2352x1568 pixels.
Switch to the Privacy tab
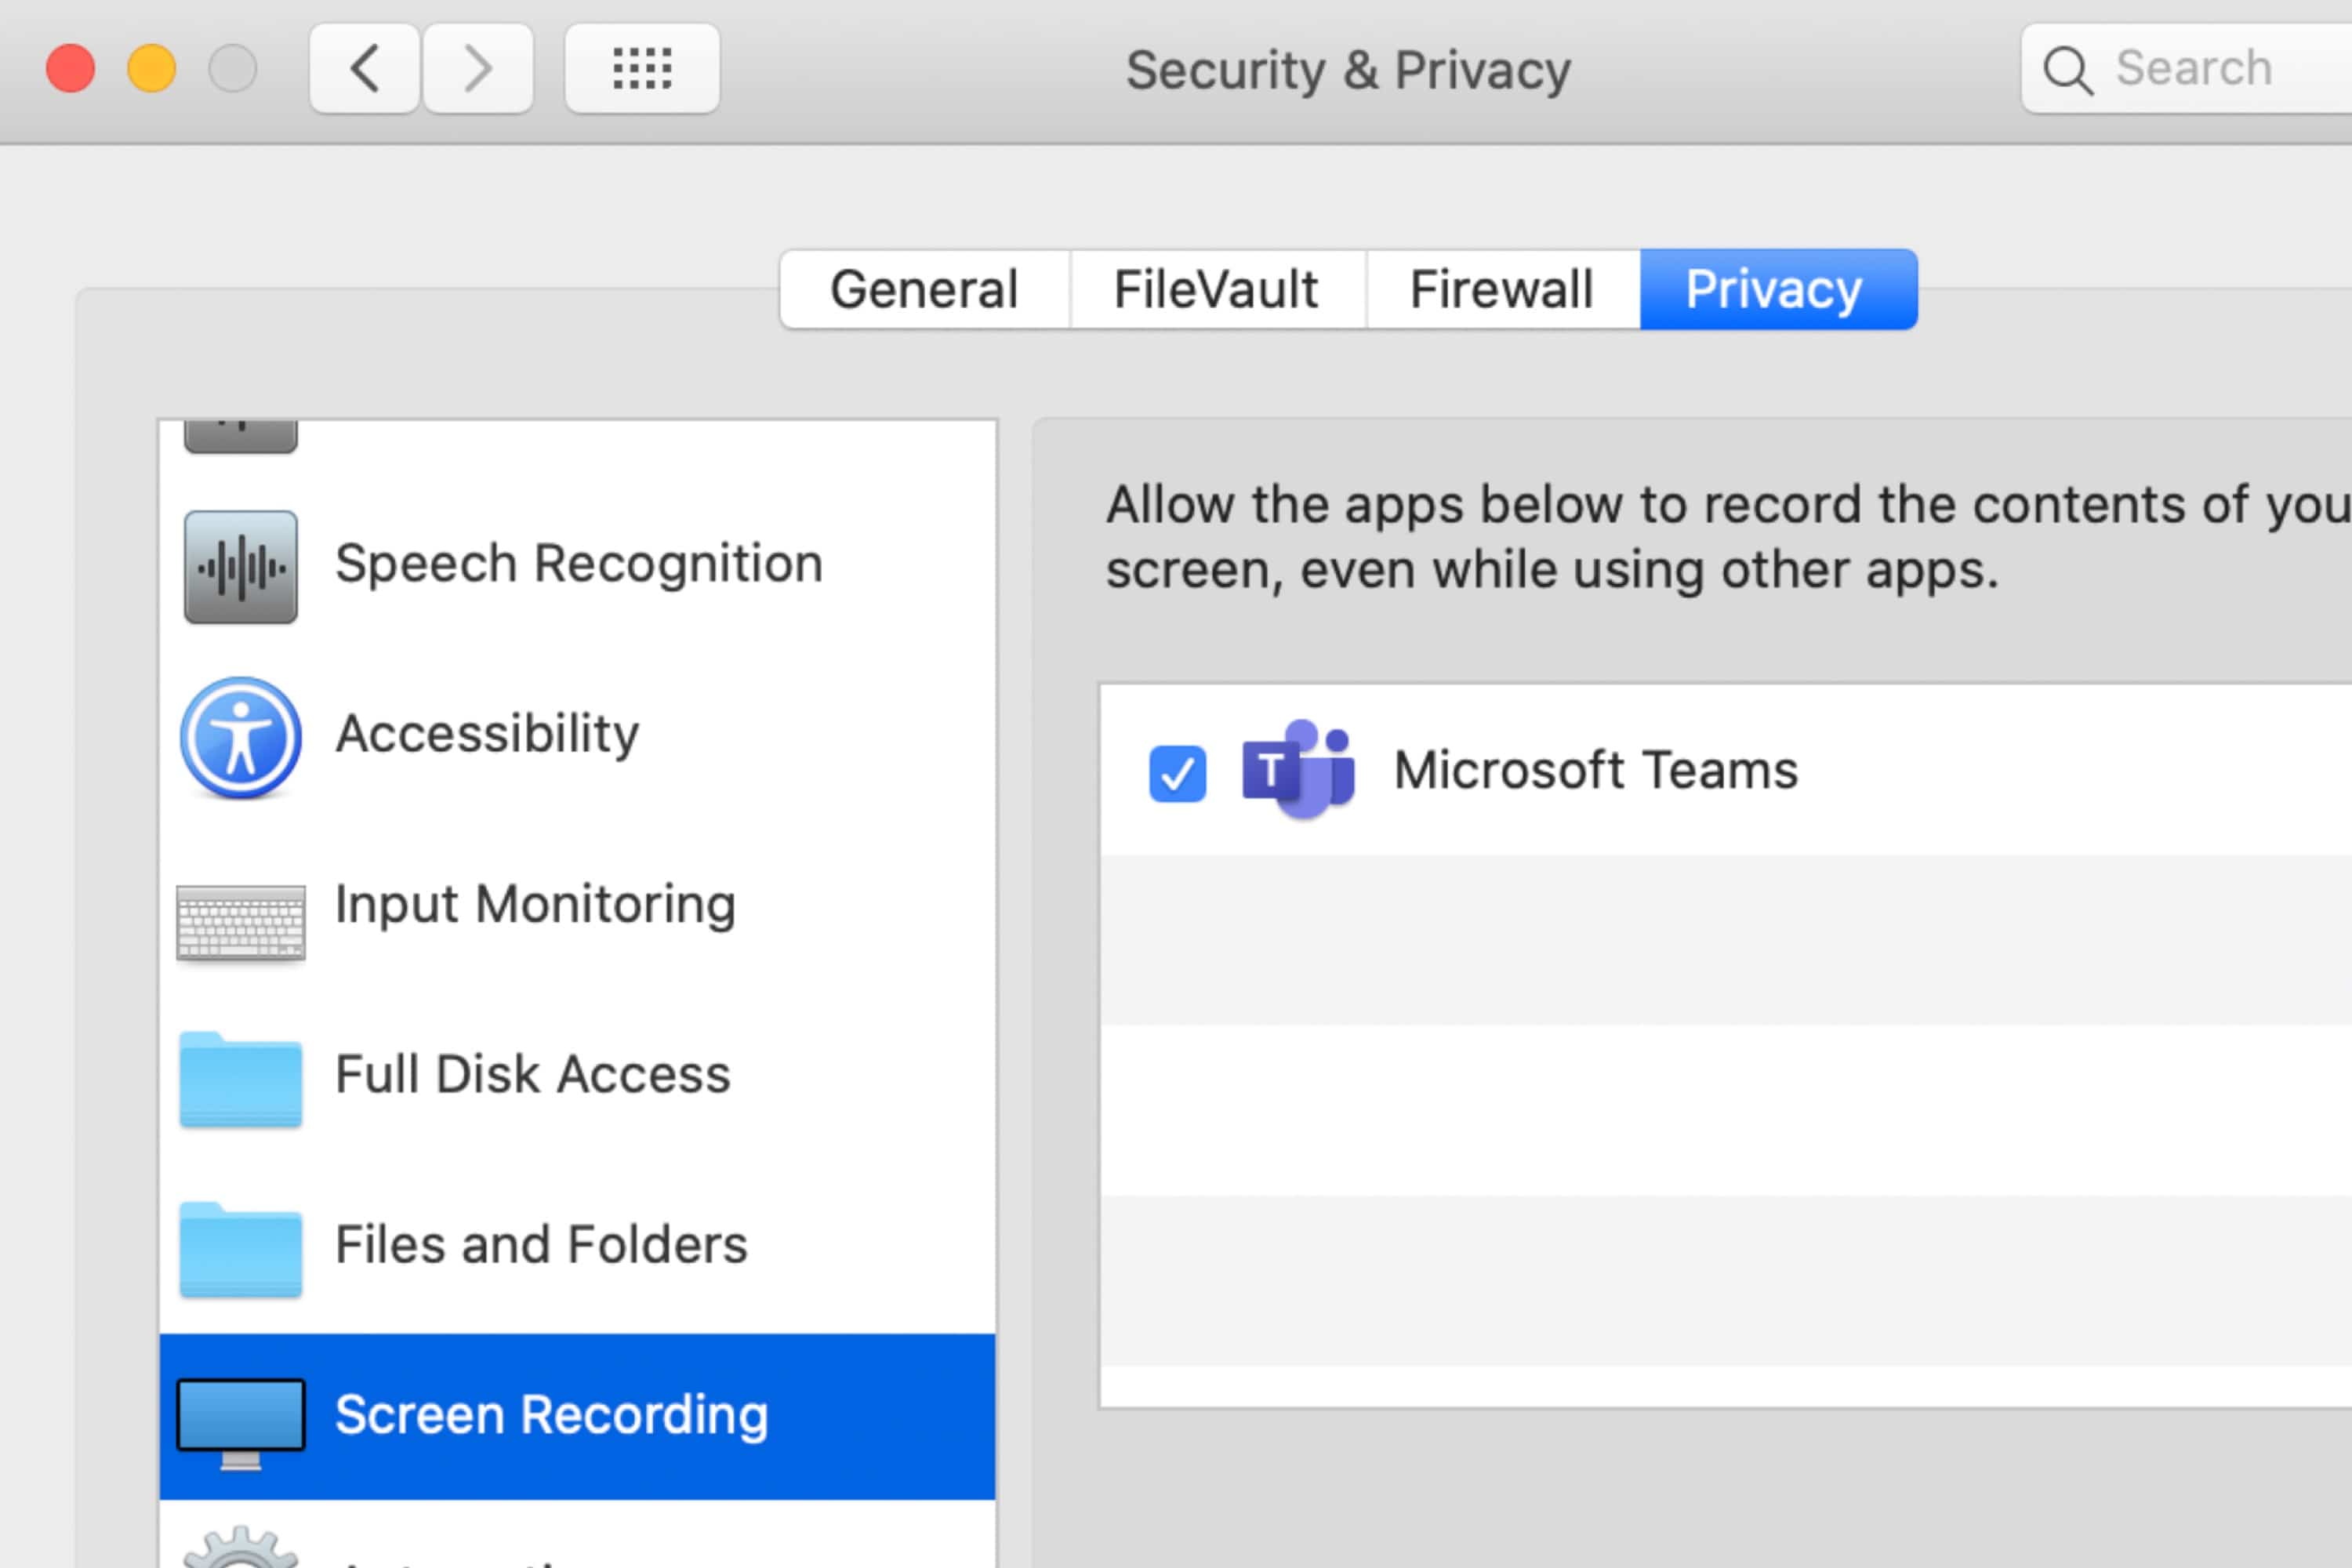tap(1773, 289)
